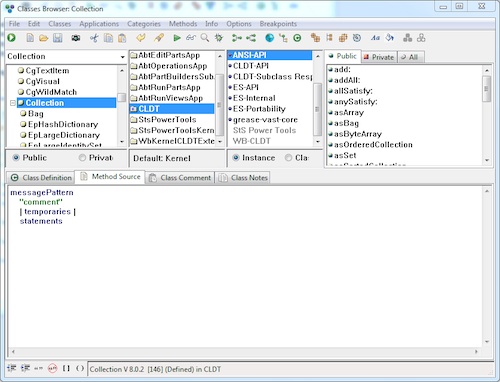Click the green circular run icon in toolbar
Viewport: 500px width, 382px height.
(x=12, y=38)
